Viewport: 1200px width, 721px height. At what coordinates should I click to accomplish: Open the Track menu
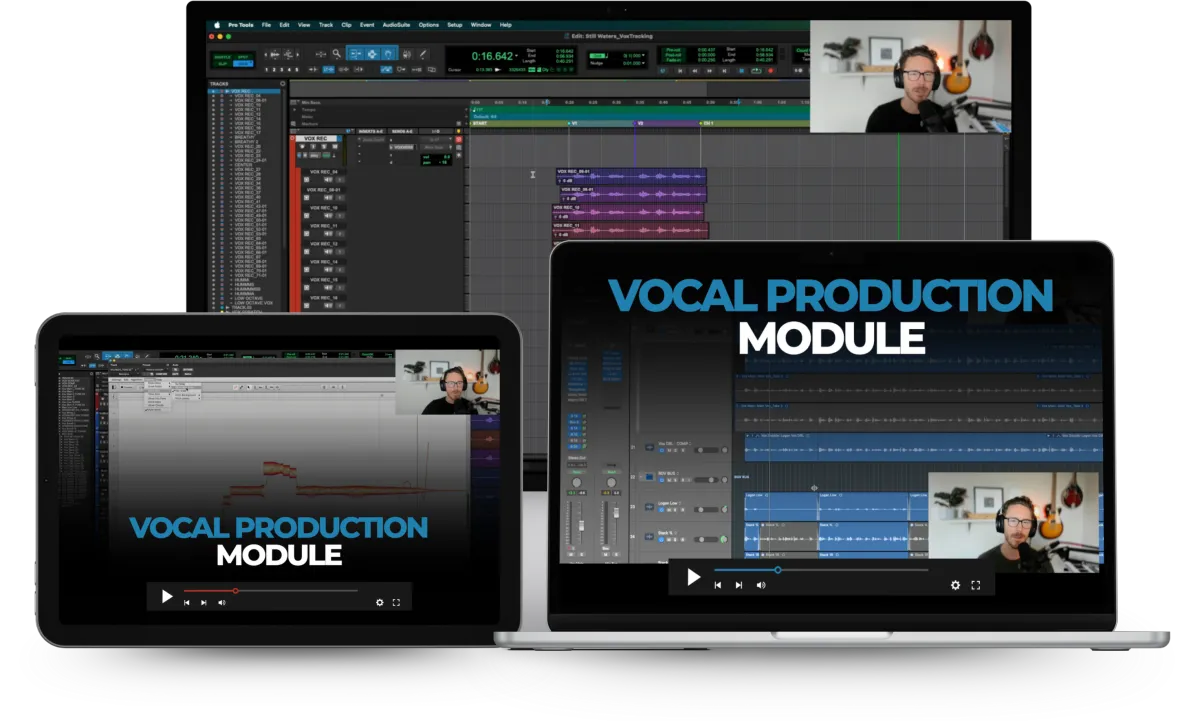(326, 25)
